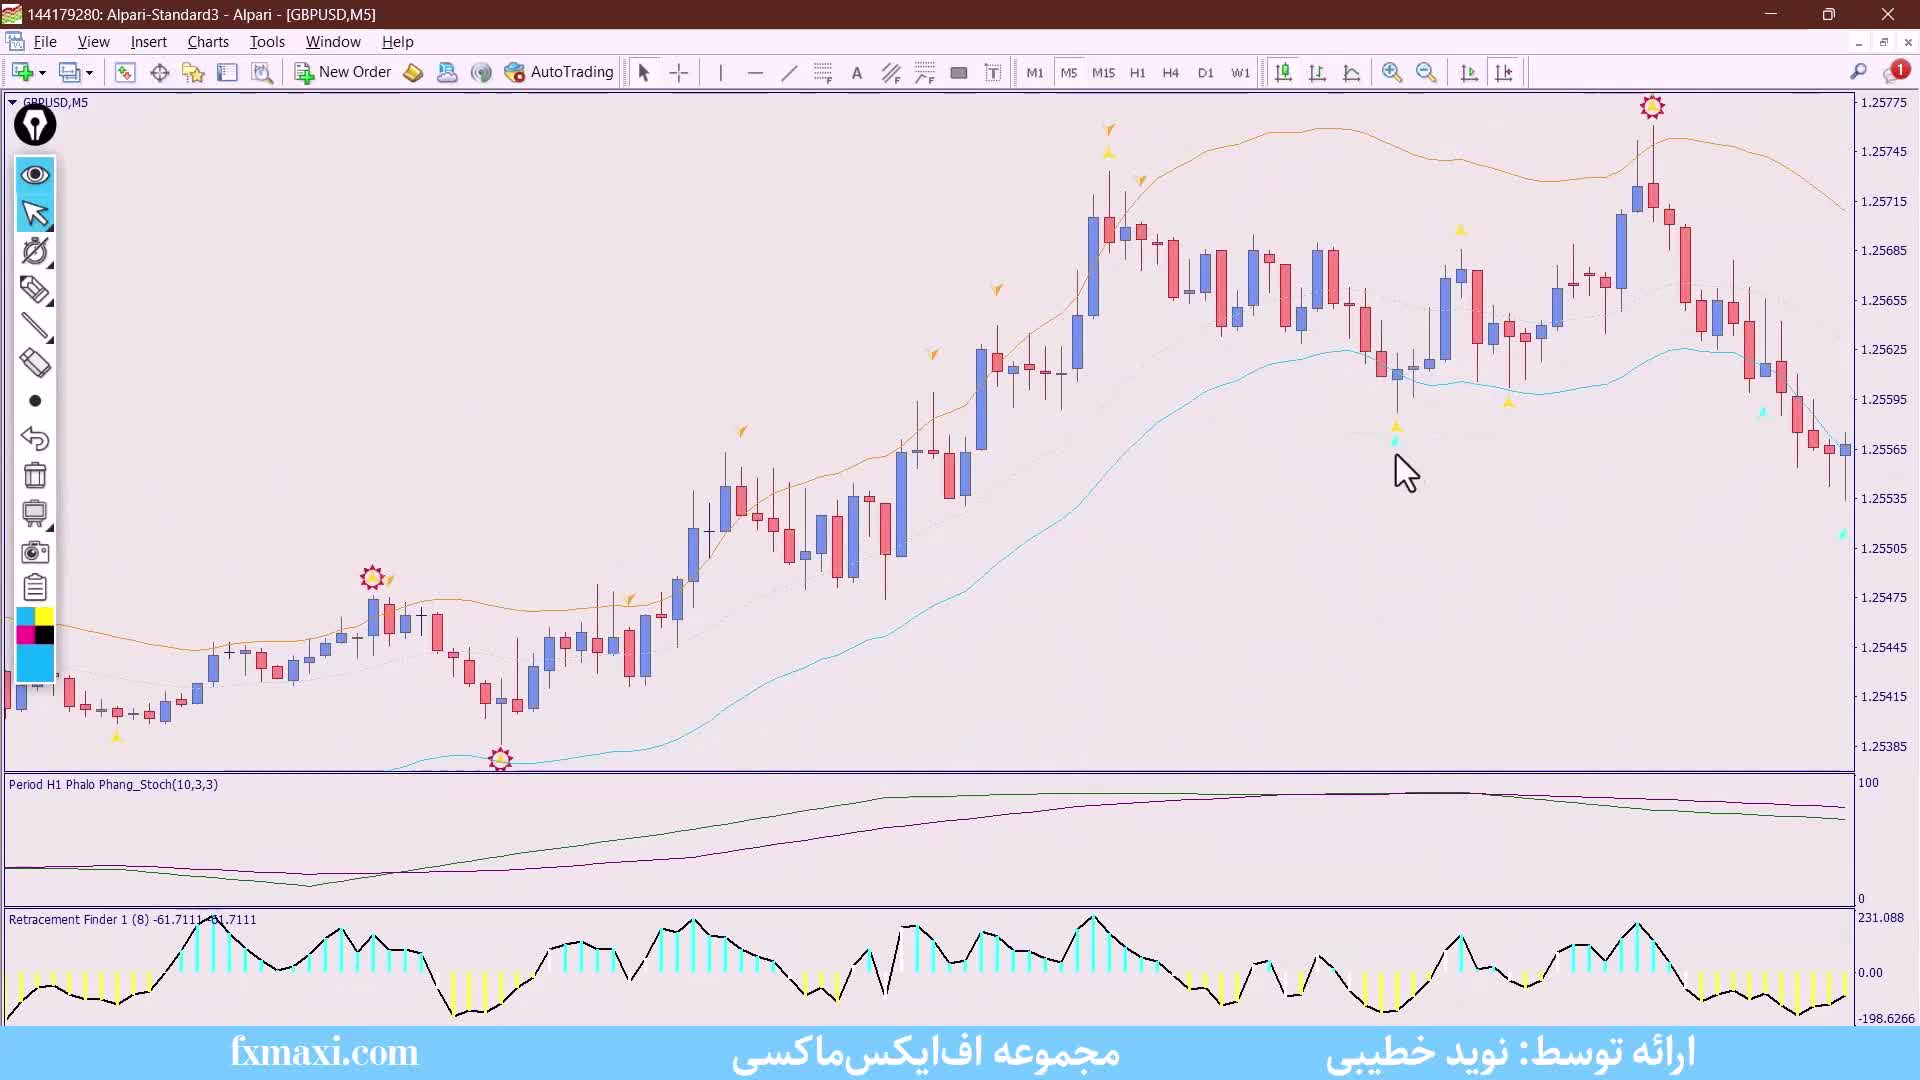This screenshot has height=1080, width=1920.
Task: Expand the profiles dropdown arrow
Action: pyautogui.click(x=89, y=73)
